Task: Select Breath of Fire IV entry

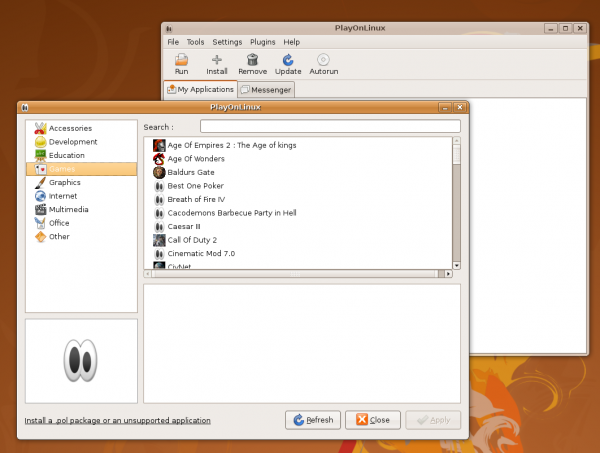Action: coord(196,199)
